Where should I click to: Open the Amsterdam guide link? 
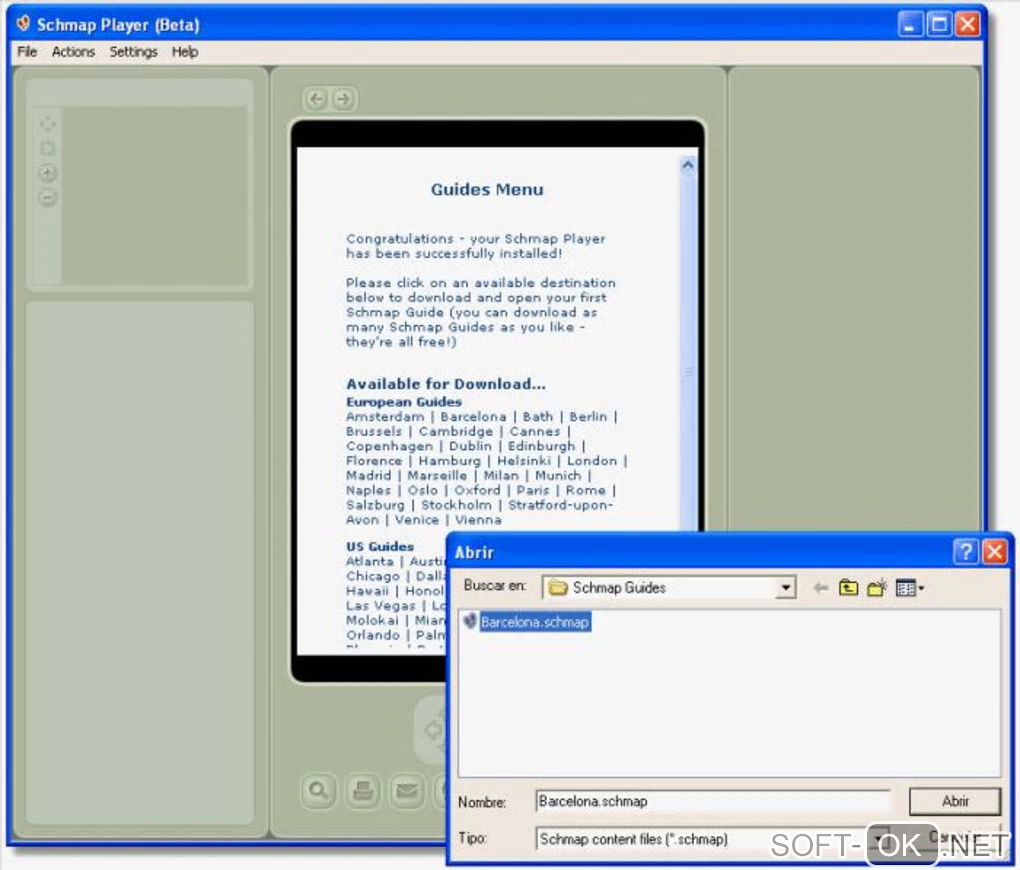[x=385, y=416]
